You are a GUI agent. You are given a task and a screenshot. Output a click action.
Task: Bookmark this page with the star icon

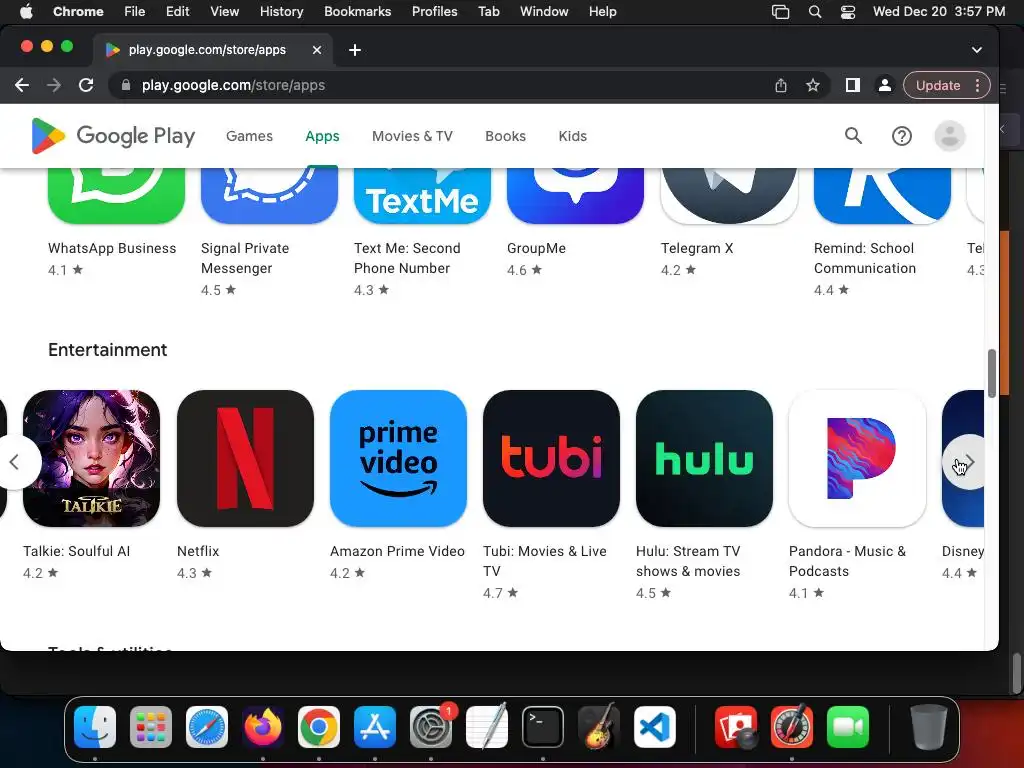pyautogui.click(x=812, y=86)
